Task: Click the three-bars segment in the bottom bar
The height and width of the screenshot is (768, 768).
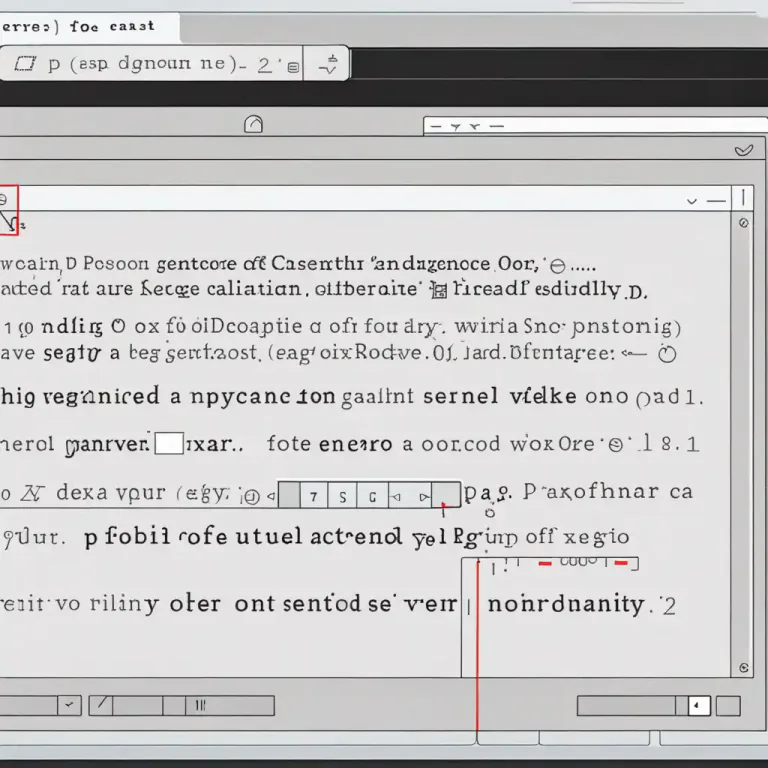Action: pyautogui.click(x=200, y=705)
